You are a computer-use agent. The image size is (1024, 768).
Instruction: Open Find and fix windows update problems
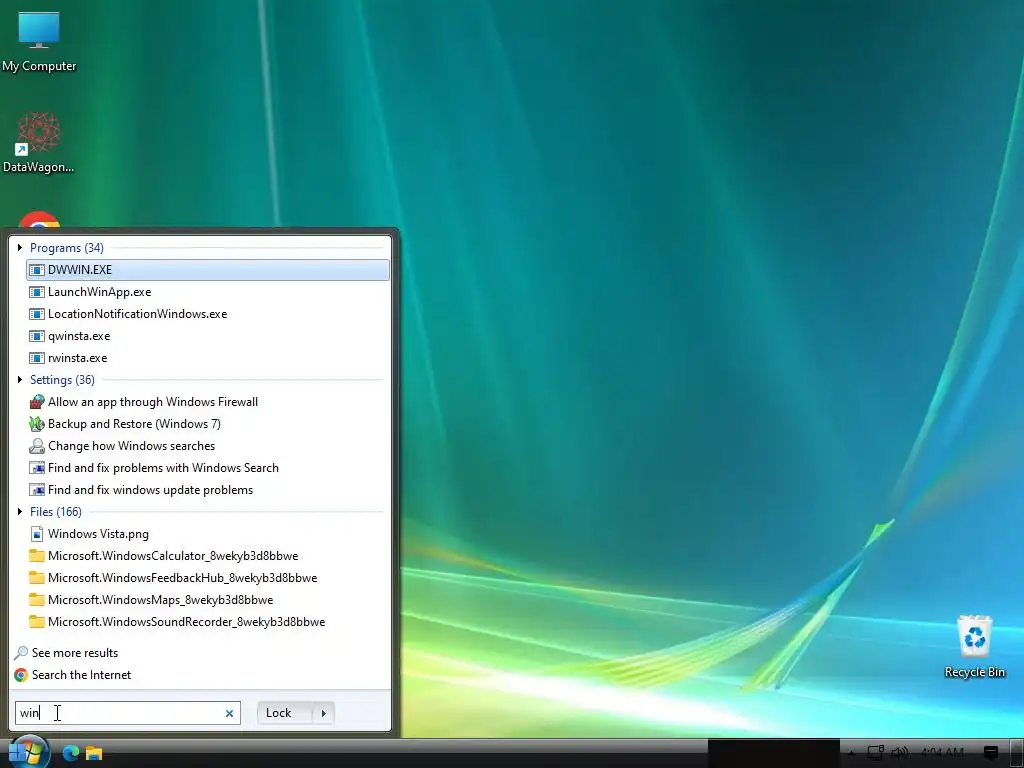pos(208,490)
